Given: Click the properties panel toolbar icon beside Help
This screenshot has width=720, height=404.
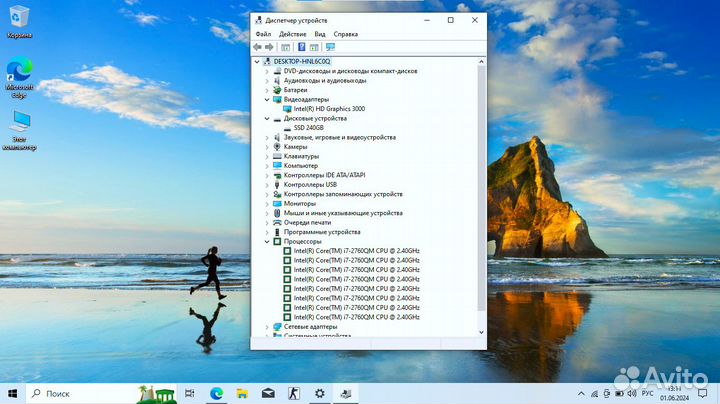Looking at the screenshot, I should [x=314, y=47].
